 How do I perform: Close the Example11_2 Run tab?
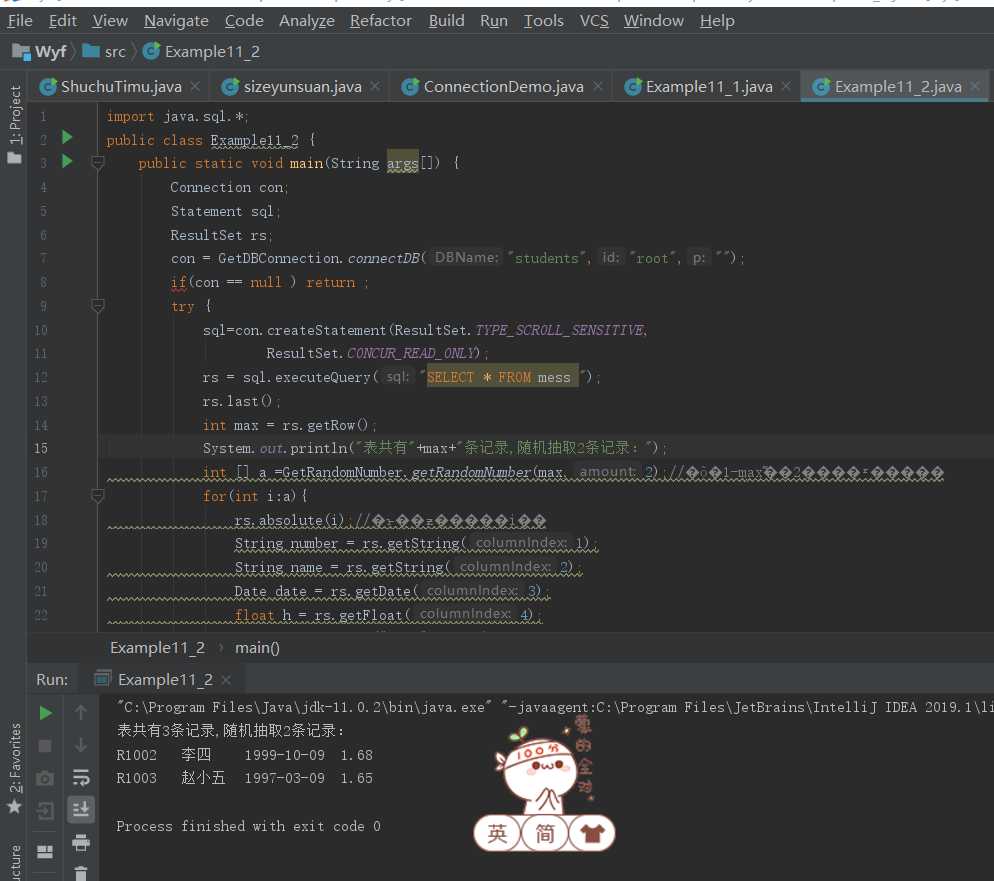226,680
